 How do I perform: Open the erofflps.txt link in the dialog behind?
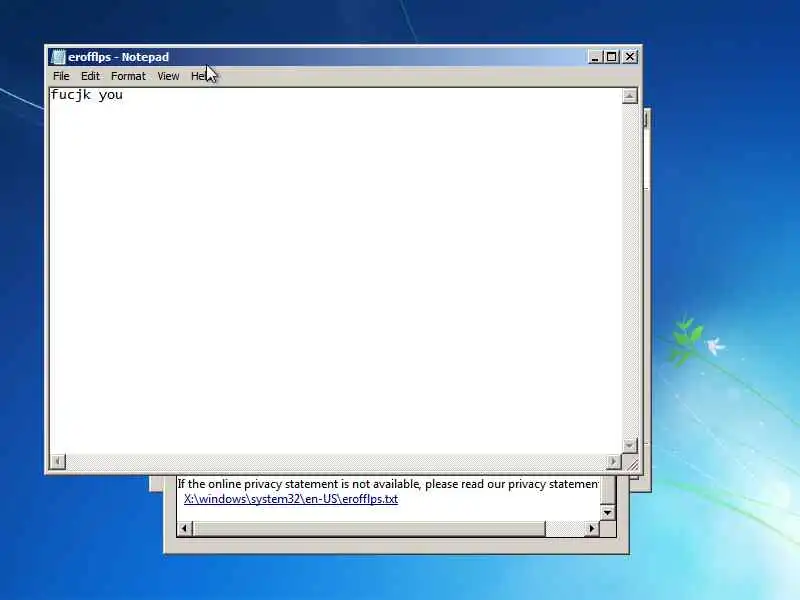point(291,499)
